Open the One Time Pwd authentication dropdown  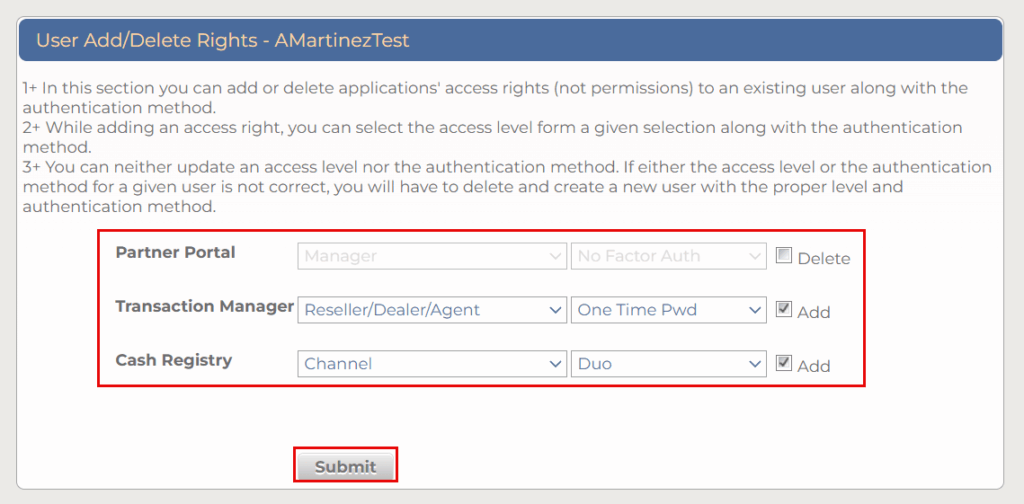pyautogui.click(x=668, y=310)
